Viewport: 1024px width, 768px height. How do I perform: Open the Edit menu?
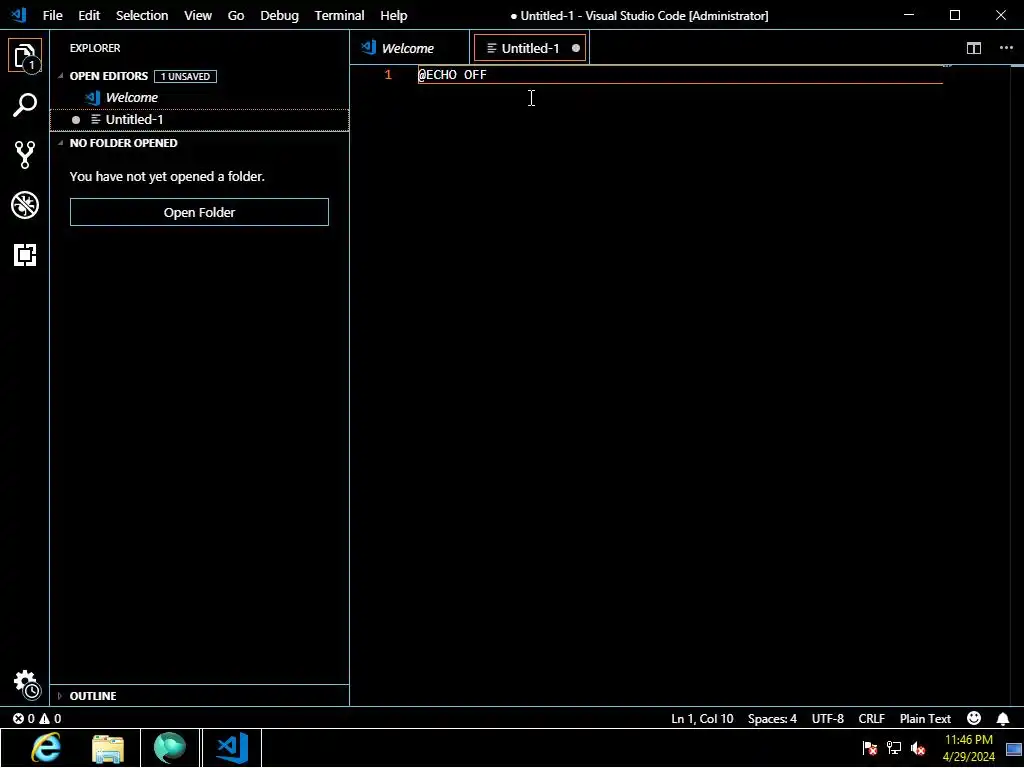pyautogui.click(x=89, y=15)
